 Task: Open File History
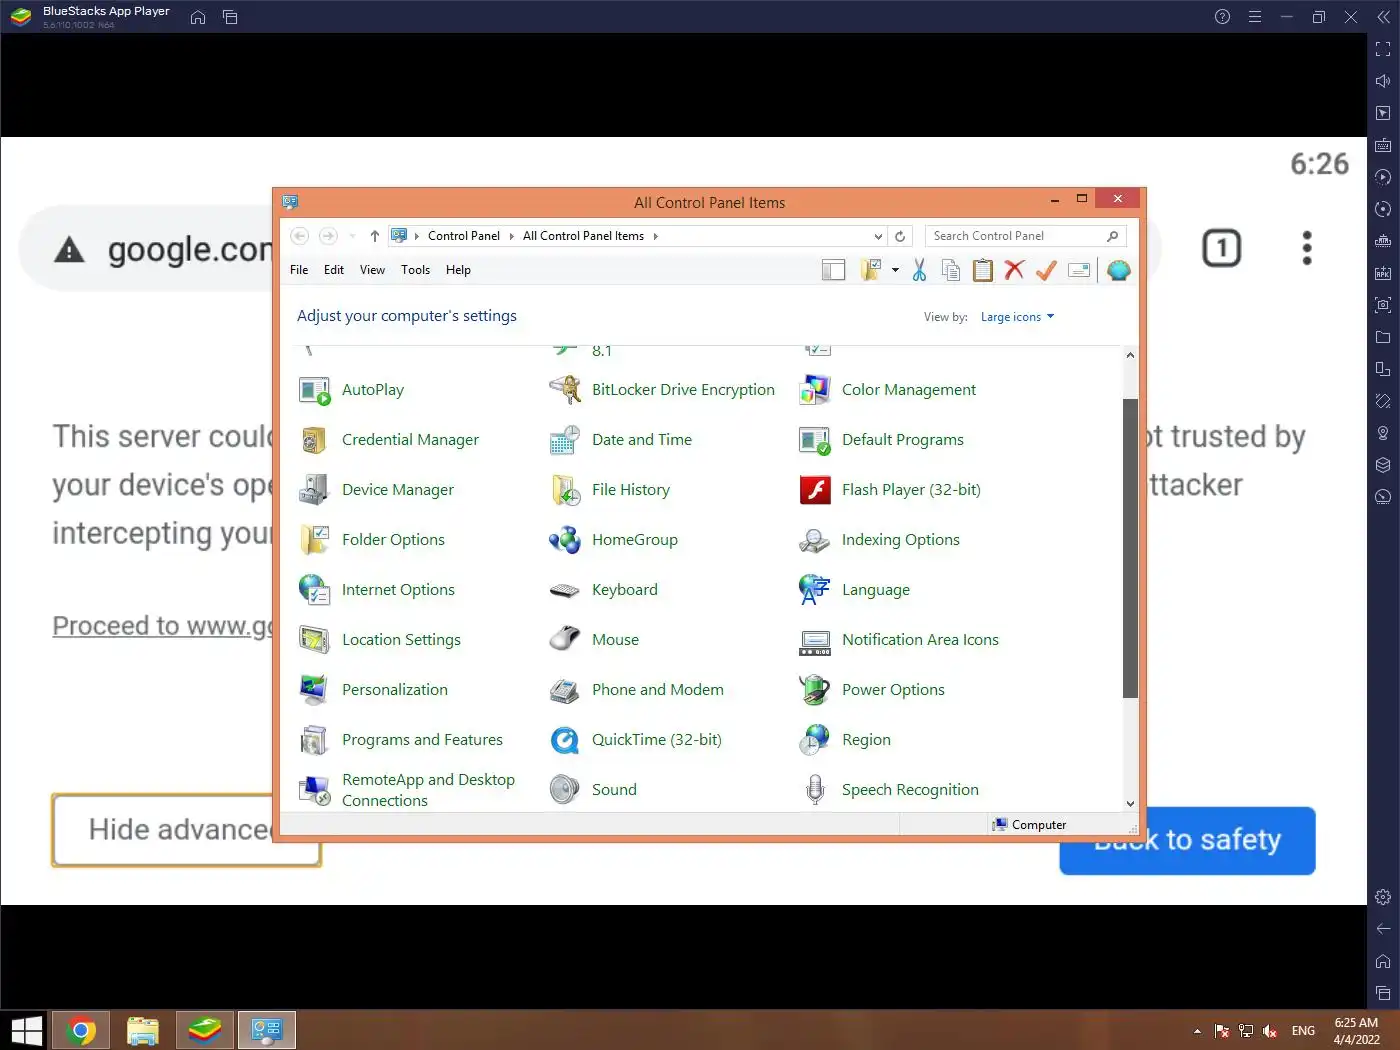click(610, 490)
